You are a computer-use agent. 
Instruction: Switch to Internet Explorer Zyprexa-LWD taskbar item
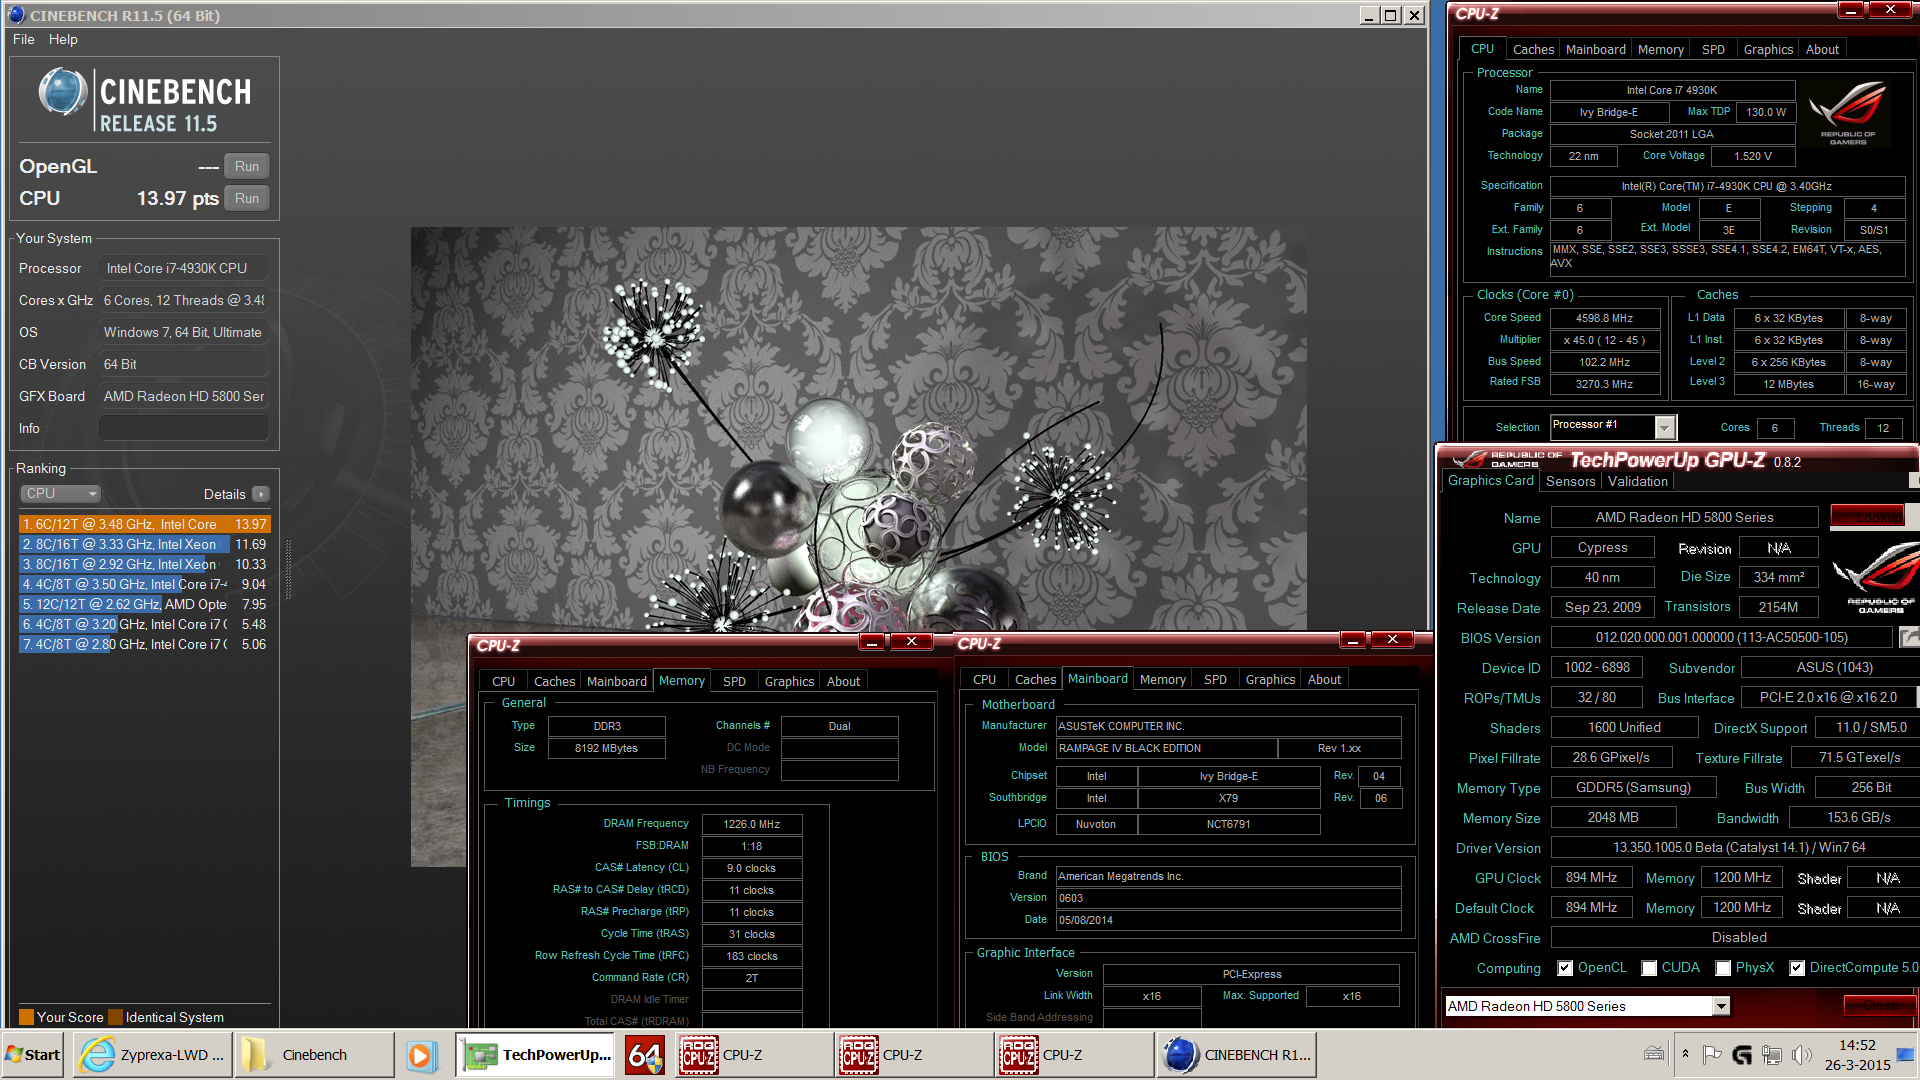[154, 1055]
